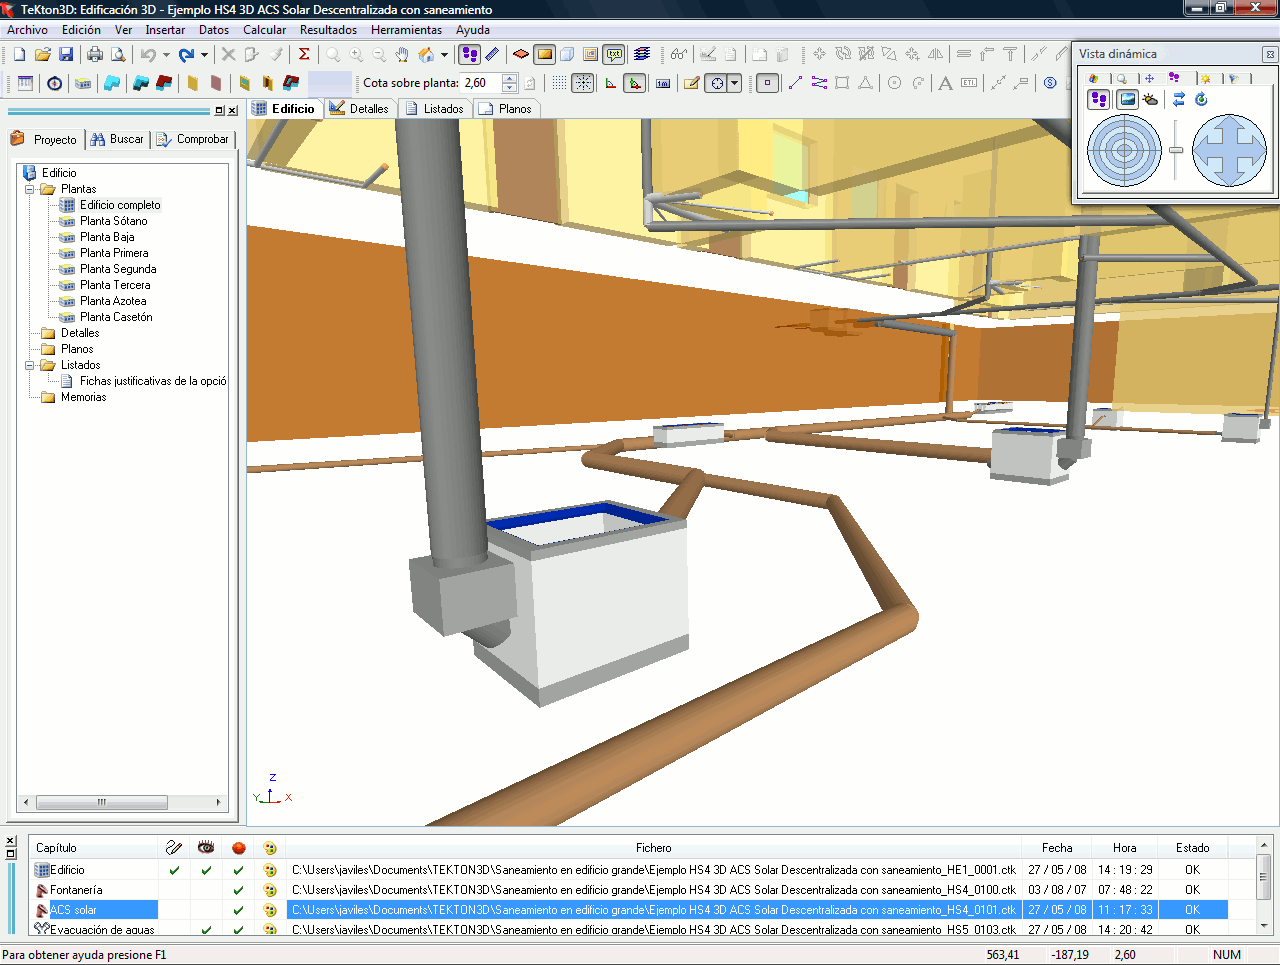Adjust the Vista dinámica vertical slider
Viewport: 1280px width, 965px height.
1176,150
